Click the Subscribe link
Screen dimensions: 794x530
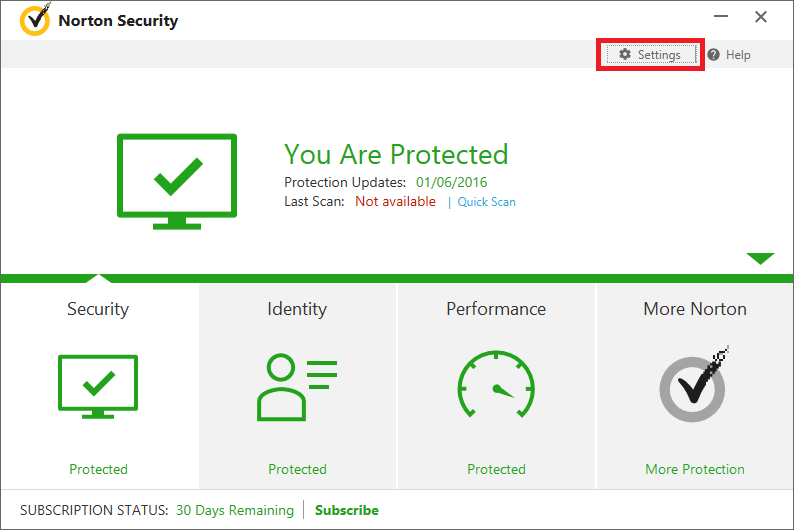pyautogui.click(x=347, y=510)
